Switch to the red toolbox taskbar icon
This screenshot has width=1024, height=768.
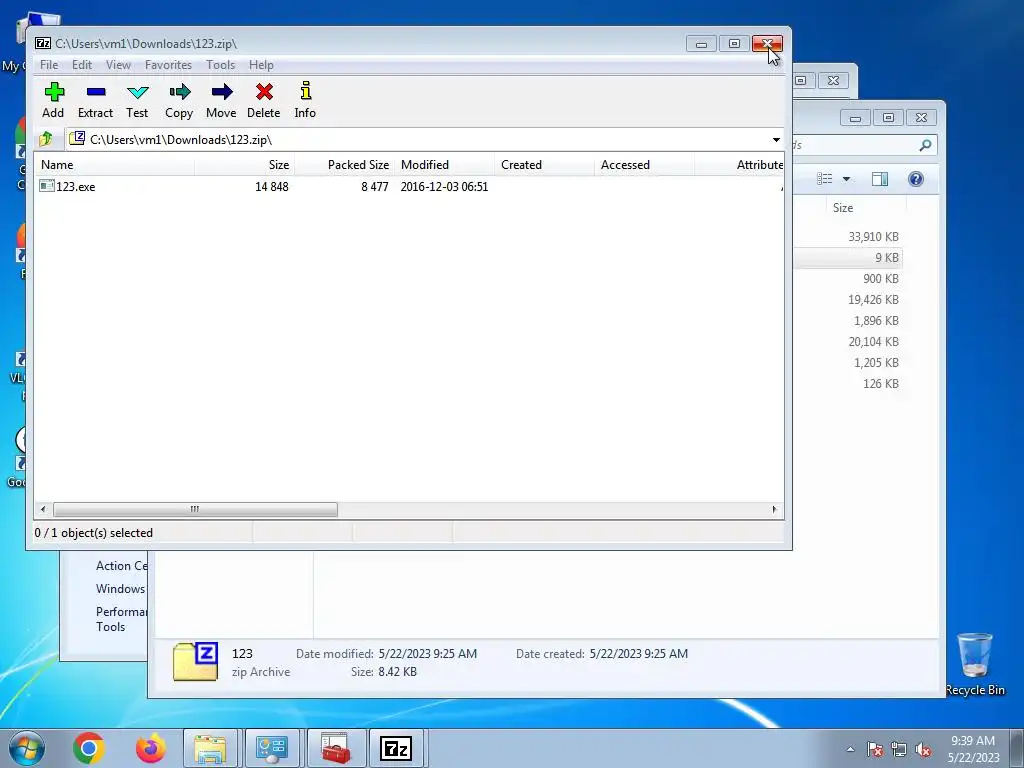pyautogui.click(x=336, y=748)
